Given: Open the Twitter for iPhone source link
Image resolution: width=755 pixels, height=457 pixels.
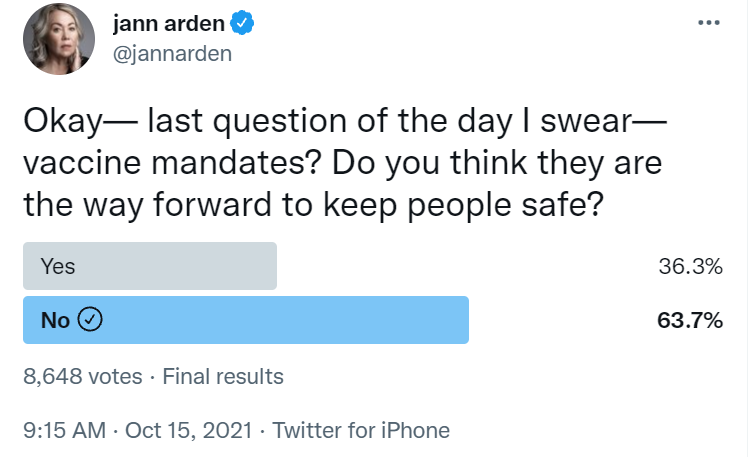Looking at the screenshot, I should (x=361, y=431).
